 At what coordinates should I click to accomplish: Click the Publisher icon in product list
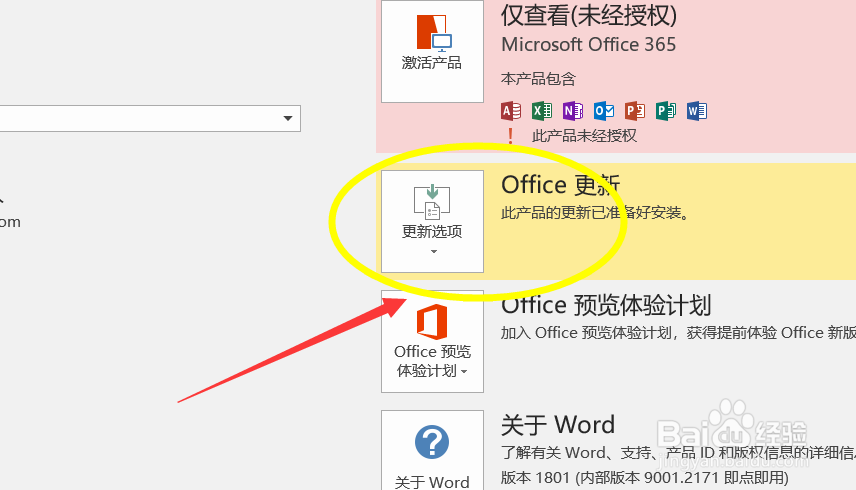666,111
